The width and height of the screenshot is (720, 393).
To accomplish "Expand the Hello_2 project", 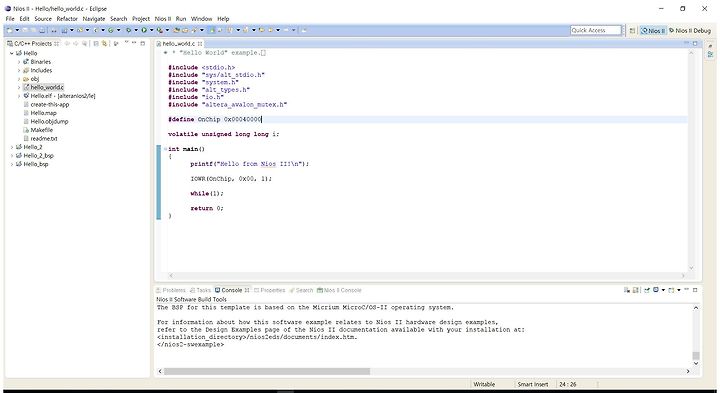I will tap(11, 147).
